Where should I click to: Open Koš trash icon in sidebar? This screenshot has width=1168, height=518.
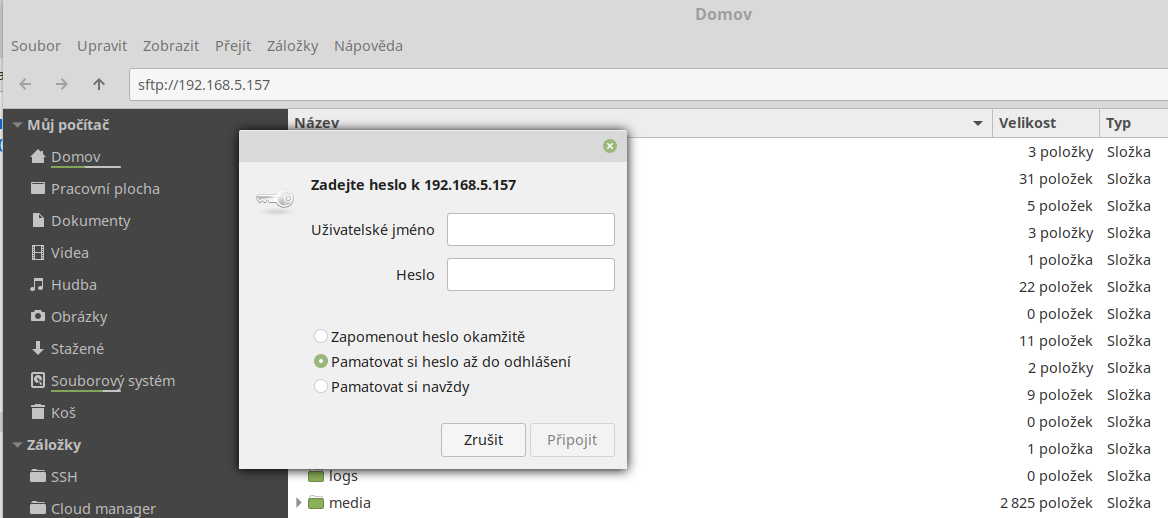(38, 413)
